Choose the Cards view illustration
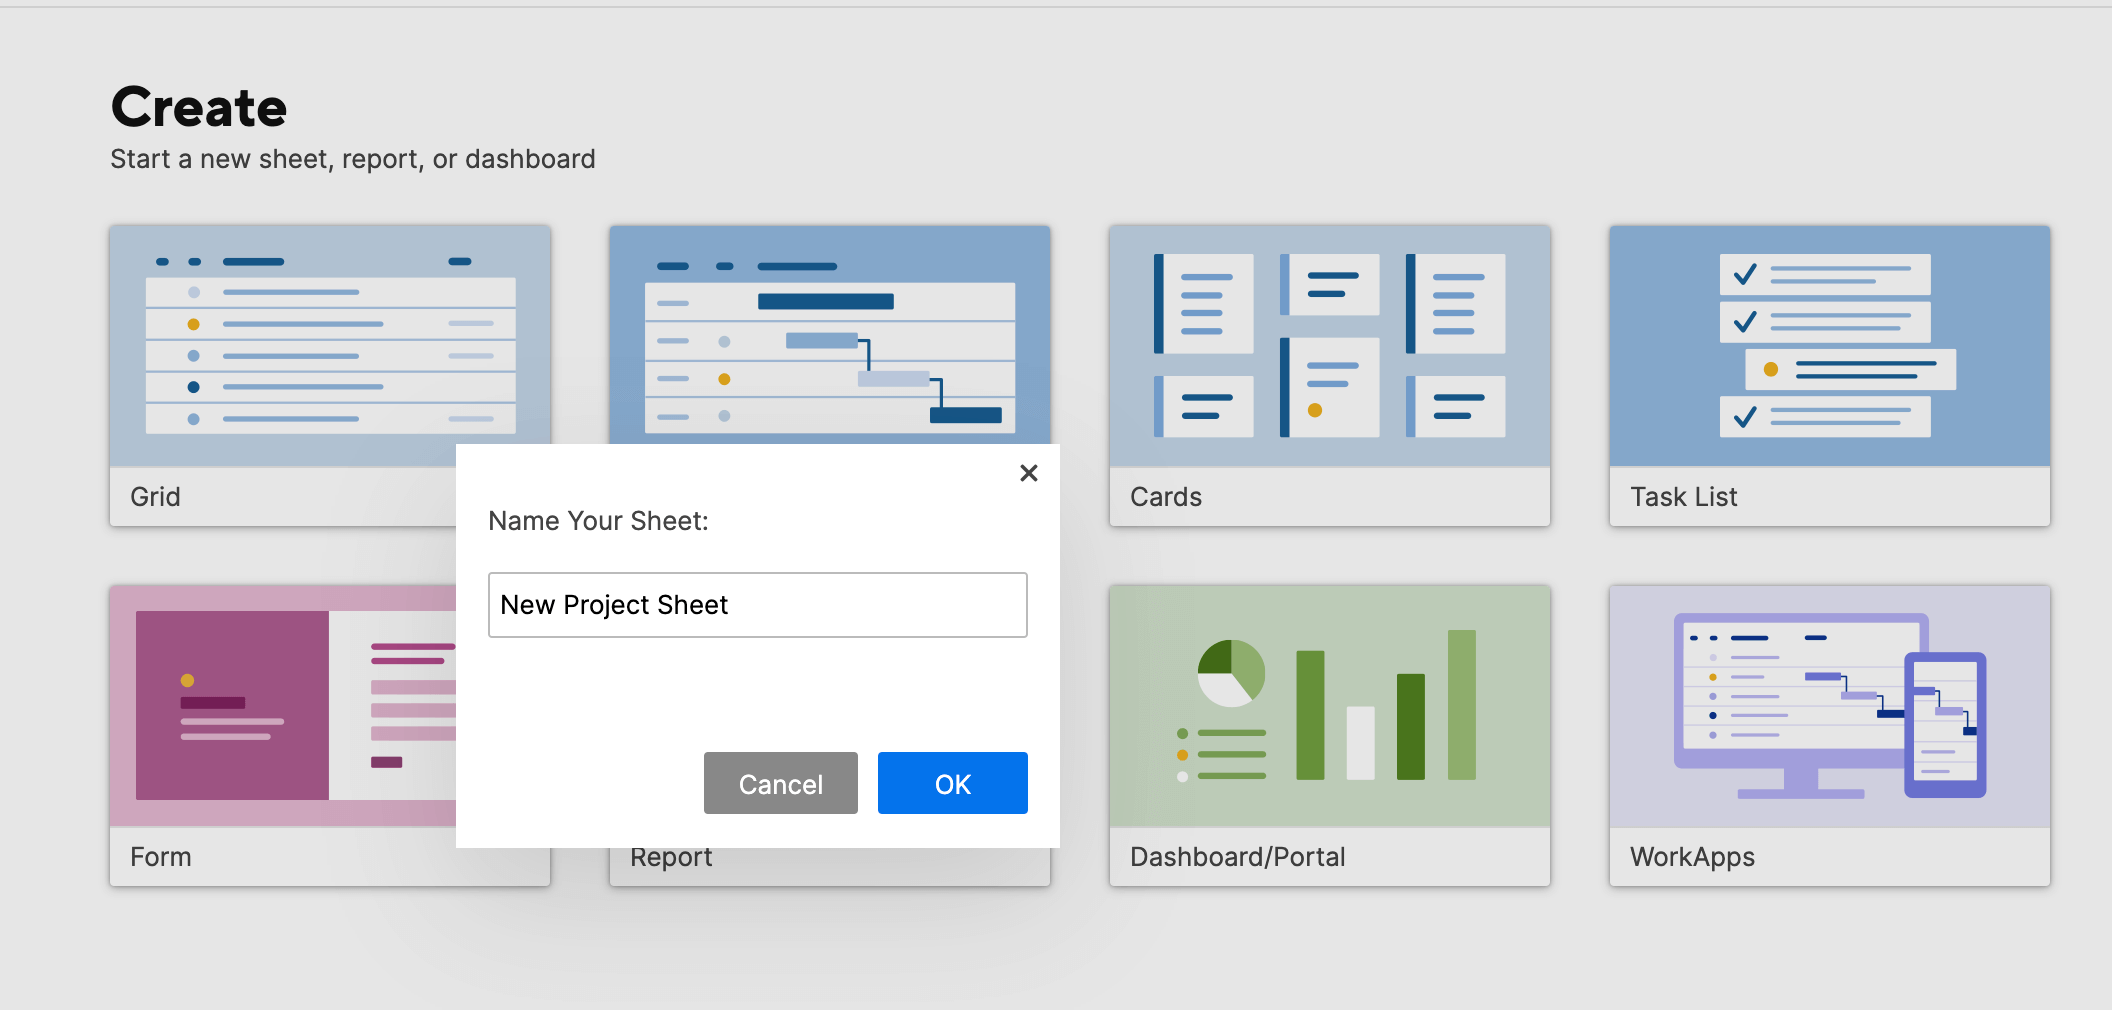Image resolution: width=2112 pixels, height=1010 pixels. pyautogui.click(x=1329, y=345)
